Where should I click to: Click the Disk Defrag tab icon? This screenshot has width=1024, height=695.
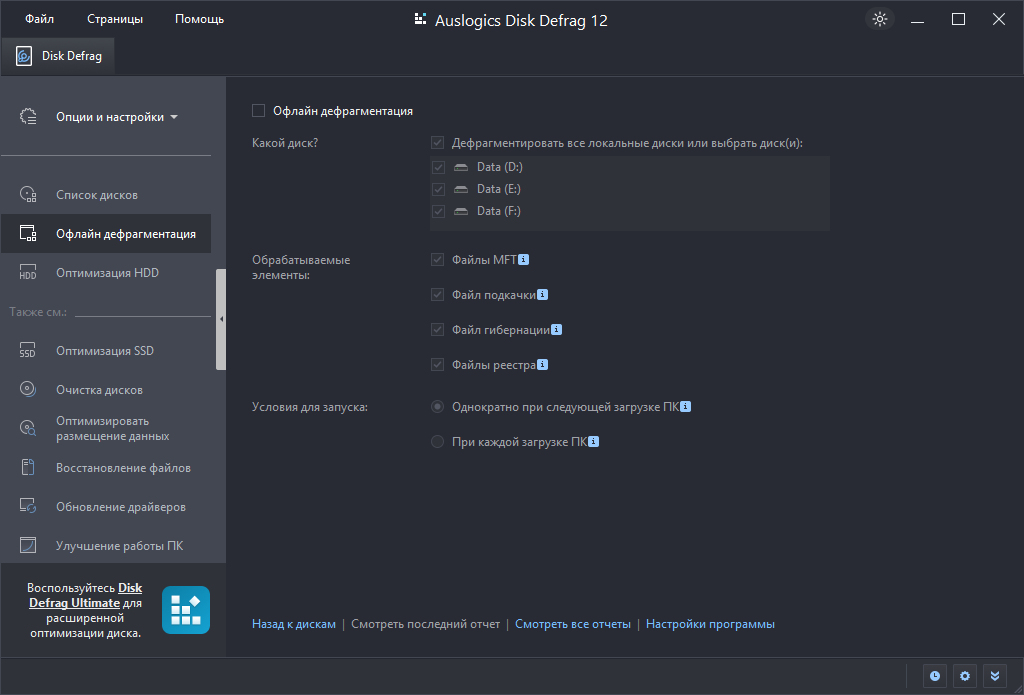[24, 56]
